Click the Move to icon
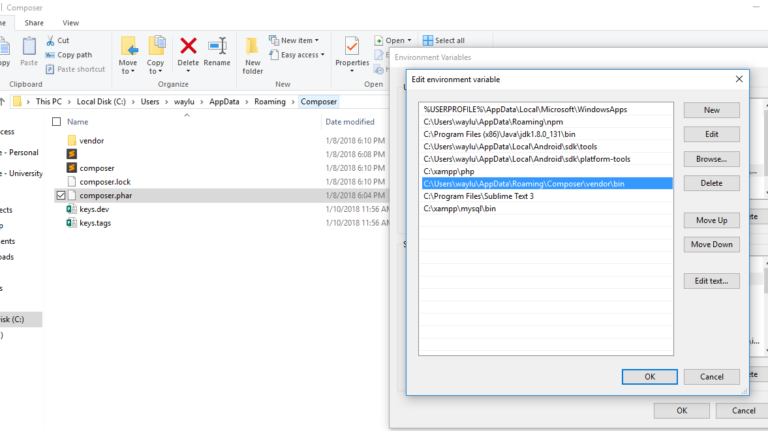The width and height of the screenshot is (768, 431). 129,46
